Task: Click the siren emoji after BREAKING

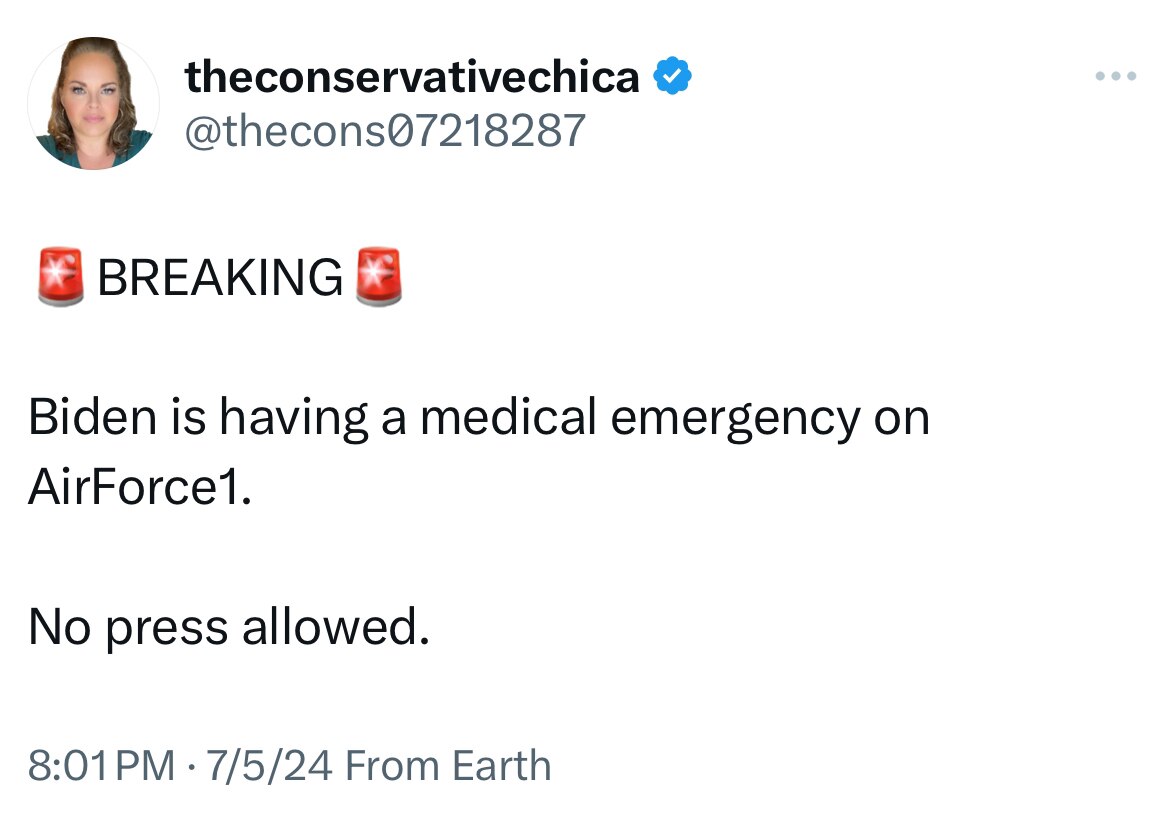Action: click(x=379, y=277)
